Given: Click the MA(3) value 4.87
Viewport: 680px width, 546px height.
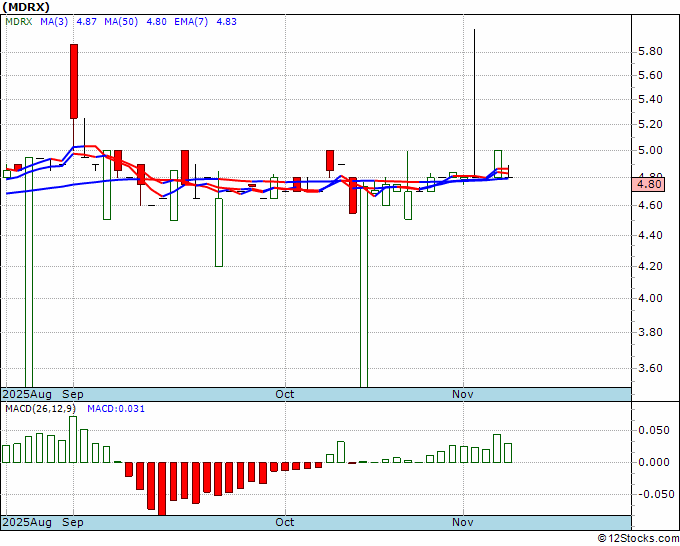Looking at the screenshot, I should 87,22.
